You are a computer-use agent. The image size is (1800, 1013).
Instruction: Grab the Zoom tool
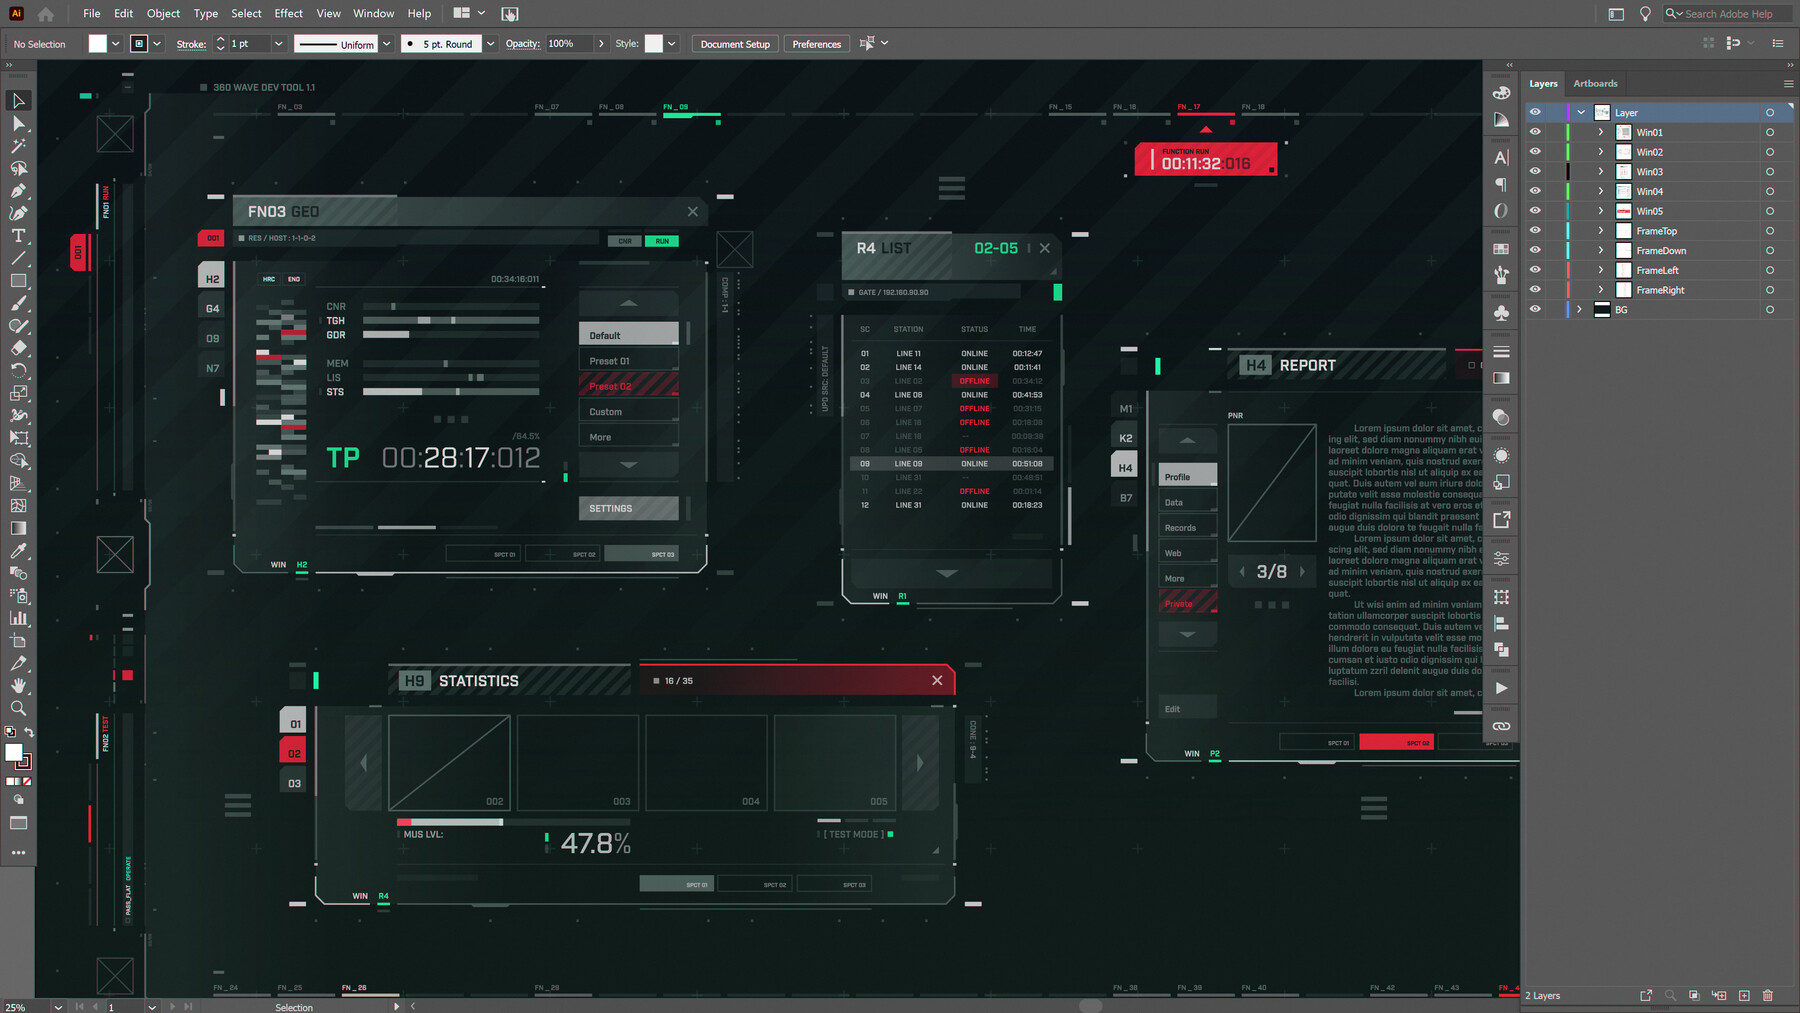18,708
